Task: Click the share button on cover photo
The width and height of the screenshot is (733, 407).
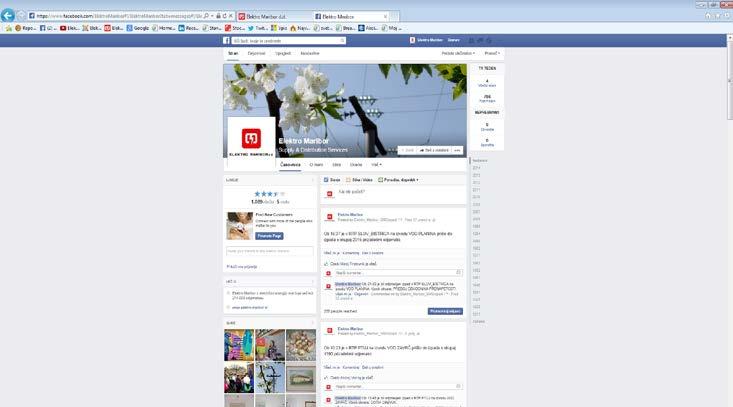Action: [x=434, y=150]
